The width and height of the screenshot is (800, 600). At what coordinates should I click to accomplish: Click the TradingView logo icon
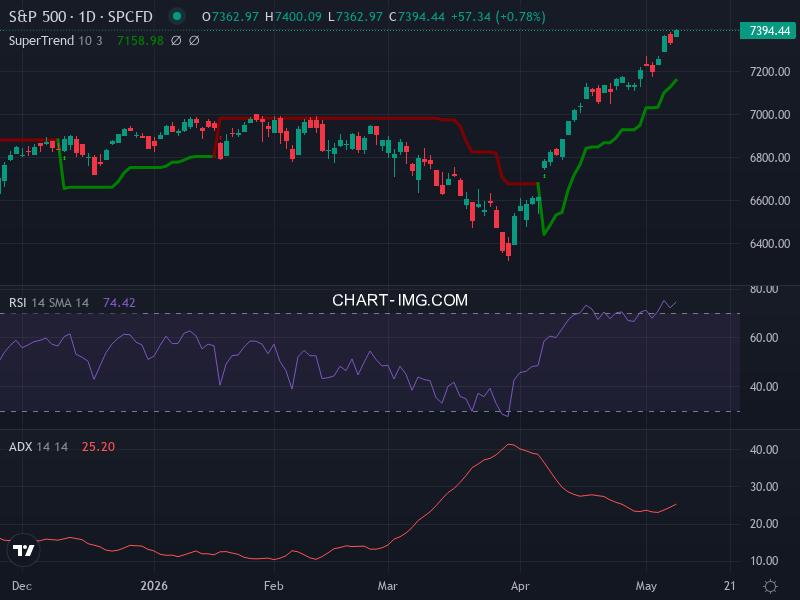[x=23, y=550]
